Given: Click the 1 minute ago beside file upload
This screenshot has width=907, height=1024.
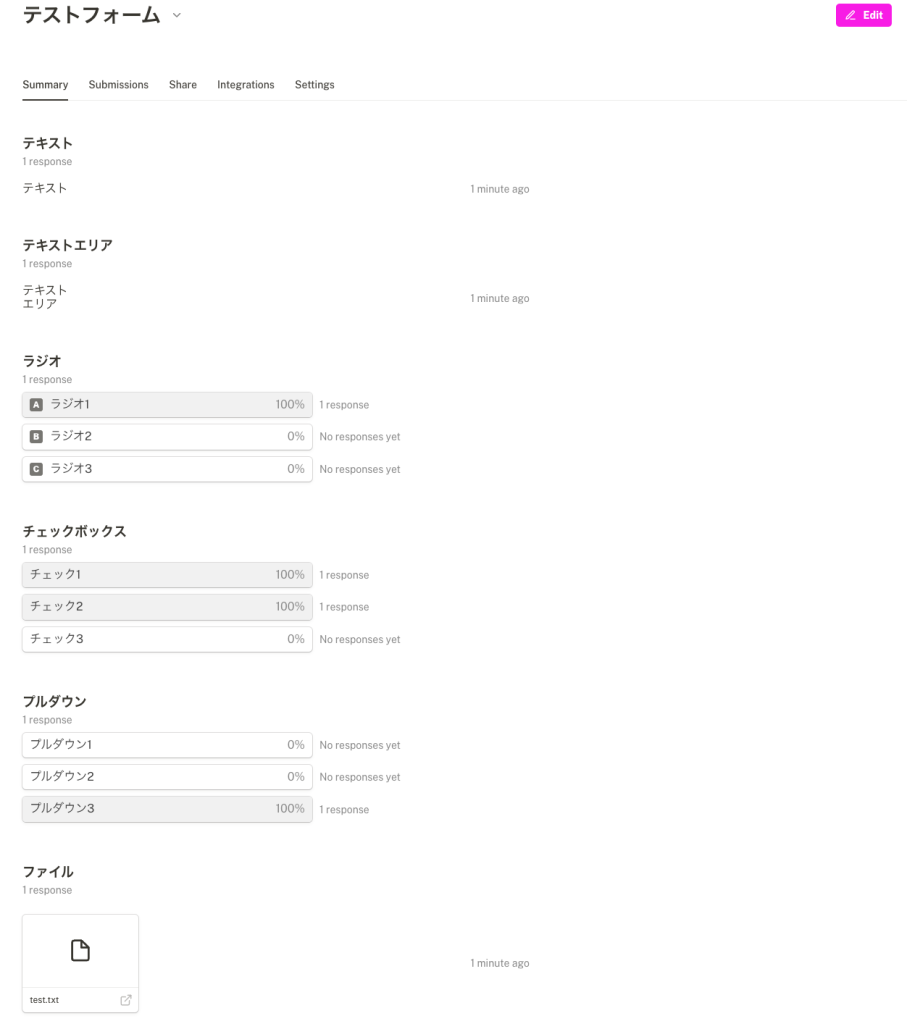Looking at the screenshot, I should (x=500, y=963).
